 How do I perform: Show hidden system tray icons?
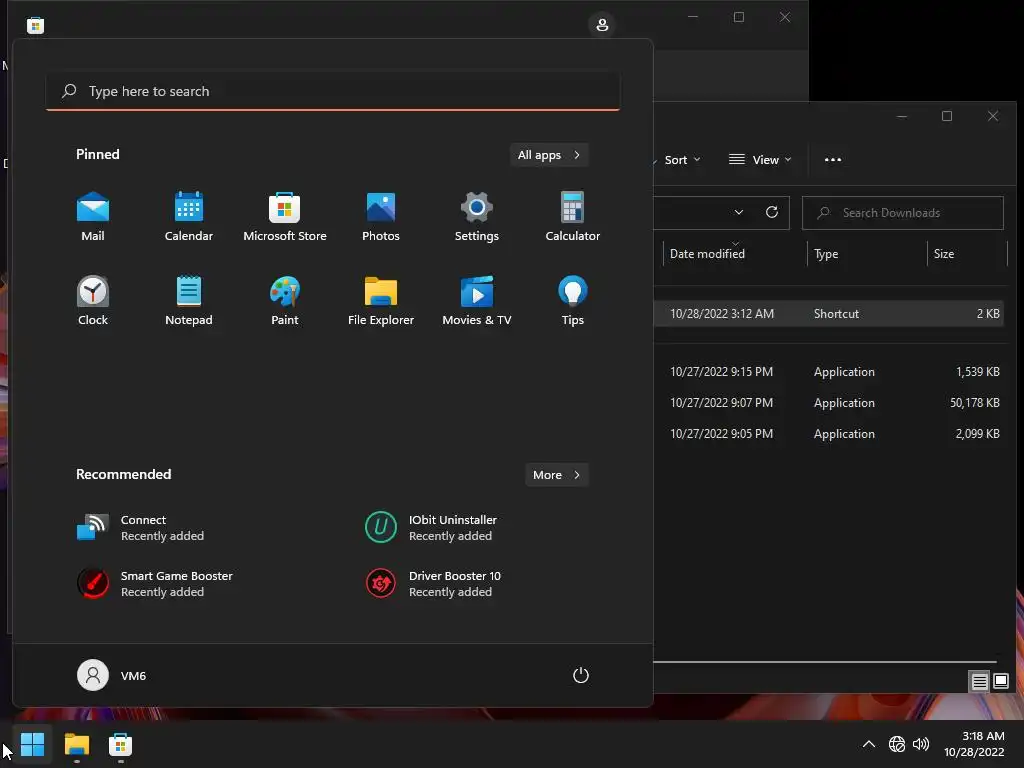869,744
